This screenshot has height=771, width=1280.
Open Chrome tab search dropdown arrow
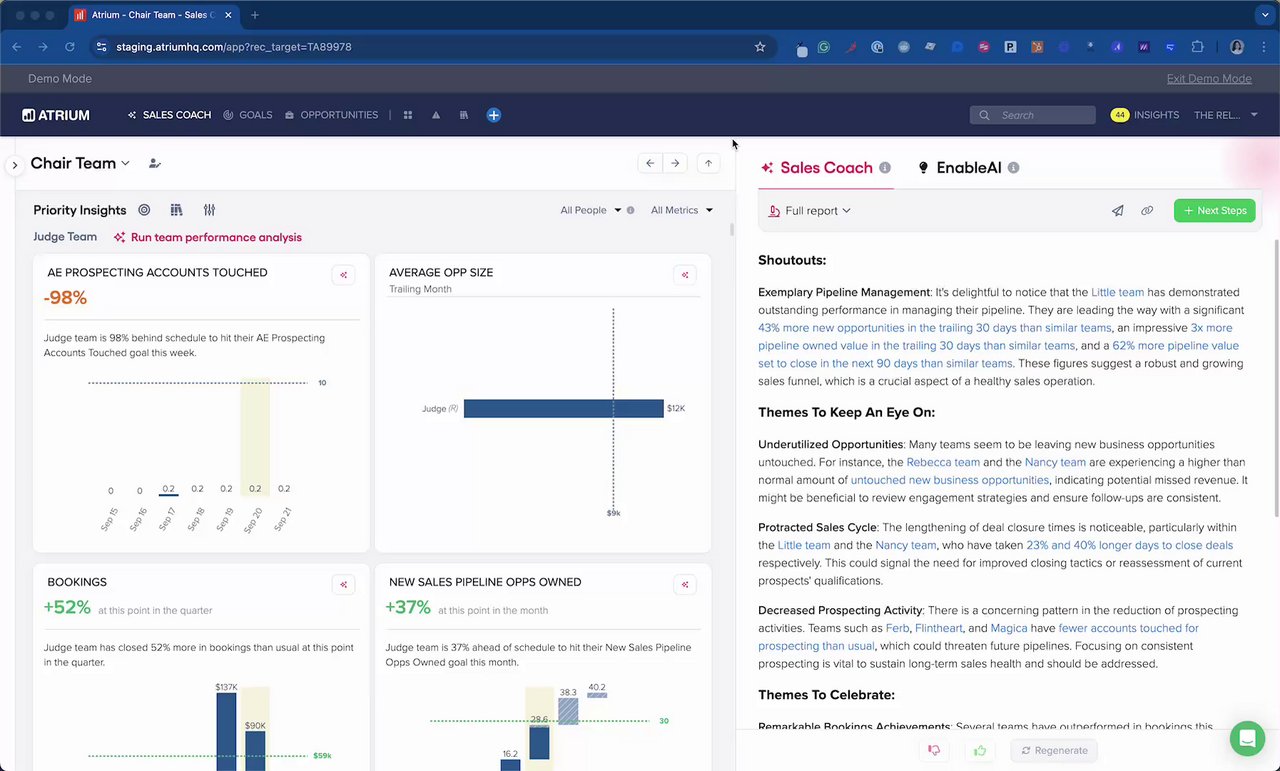pos(1265,15)
